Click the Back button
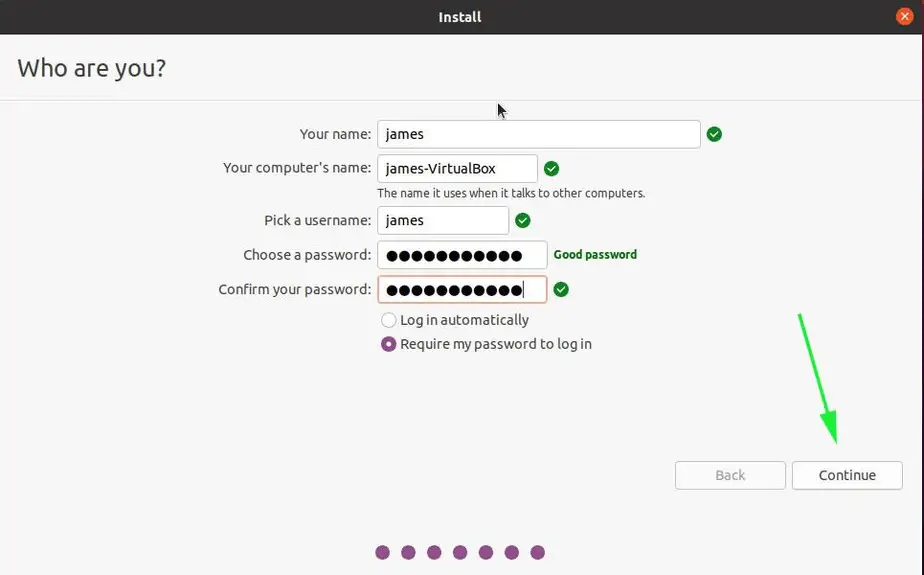Screen dimensions: 924x575 click(730, 475)
